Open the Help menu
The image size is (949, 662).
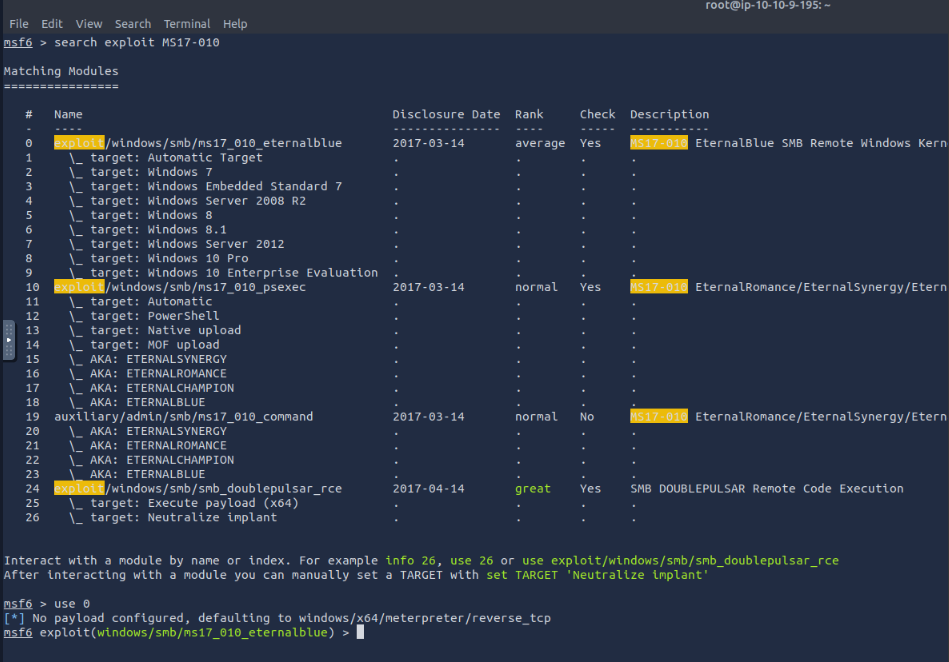pyautogui.click(x=235, y=24)
